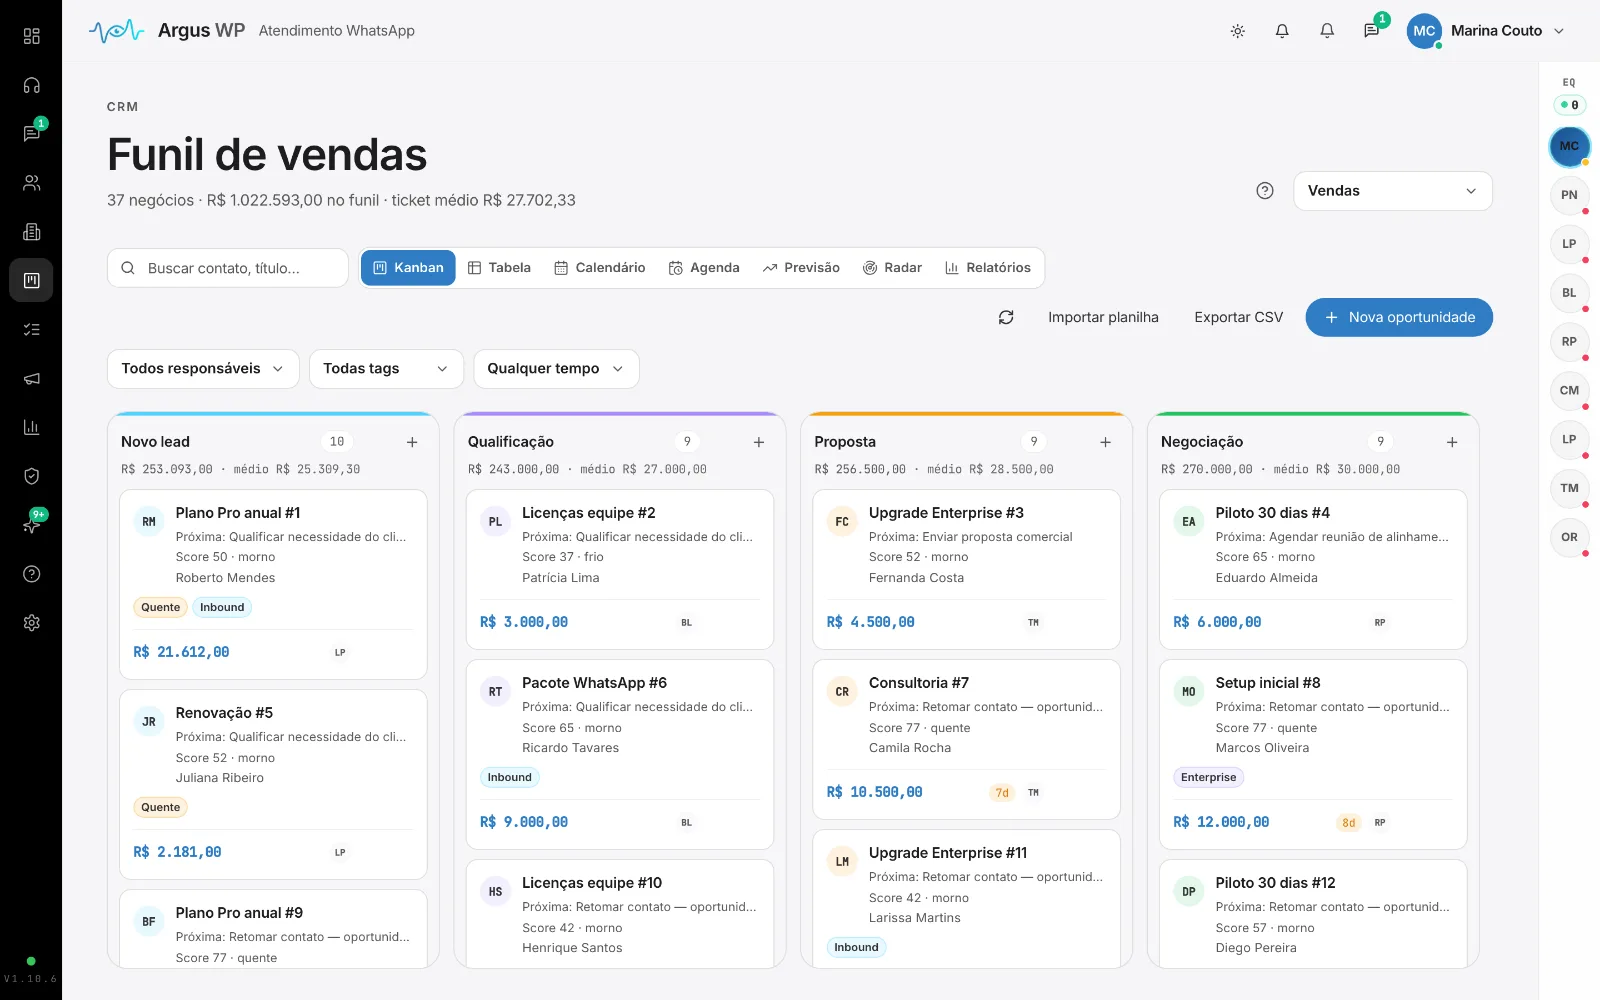Open the headset support icon in sidebar
1600x1000 pixels.
click(31, 85)
